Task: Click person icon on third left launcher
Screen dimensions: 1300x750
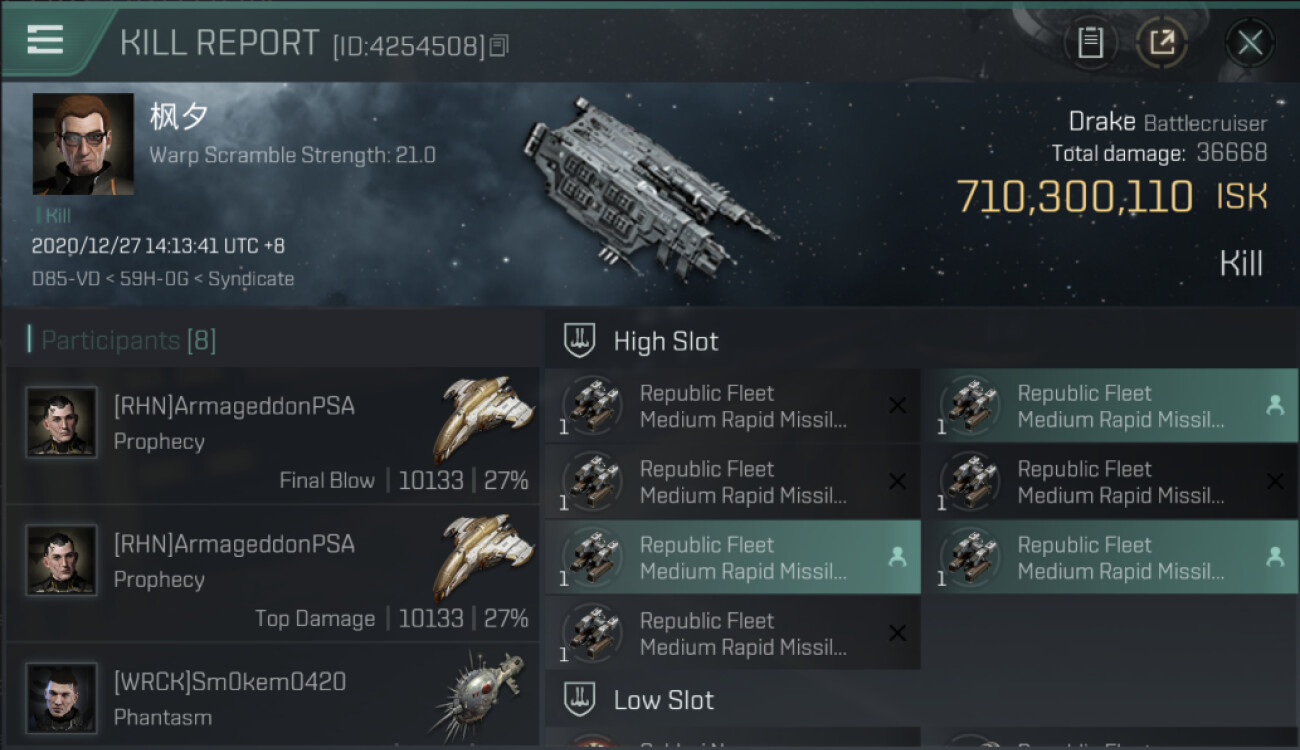Action: pyautogui.click(x=897, y=558)
